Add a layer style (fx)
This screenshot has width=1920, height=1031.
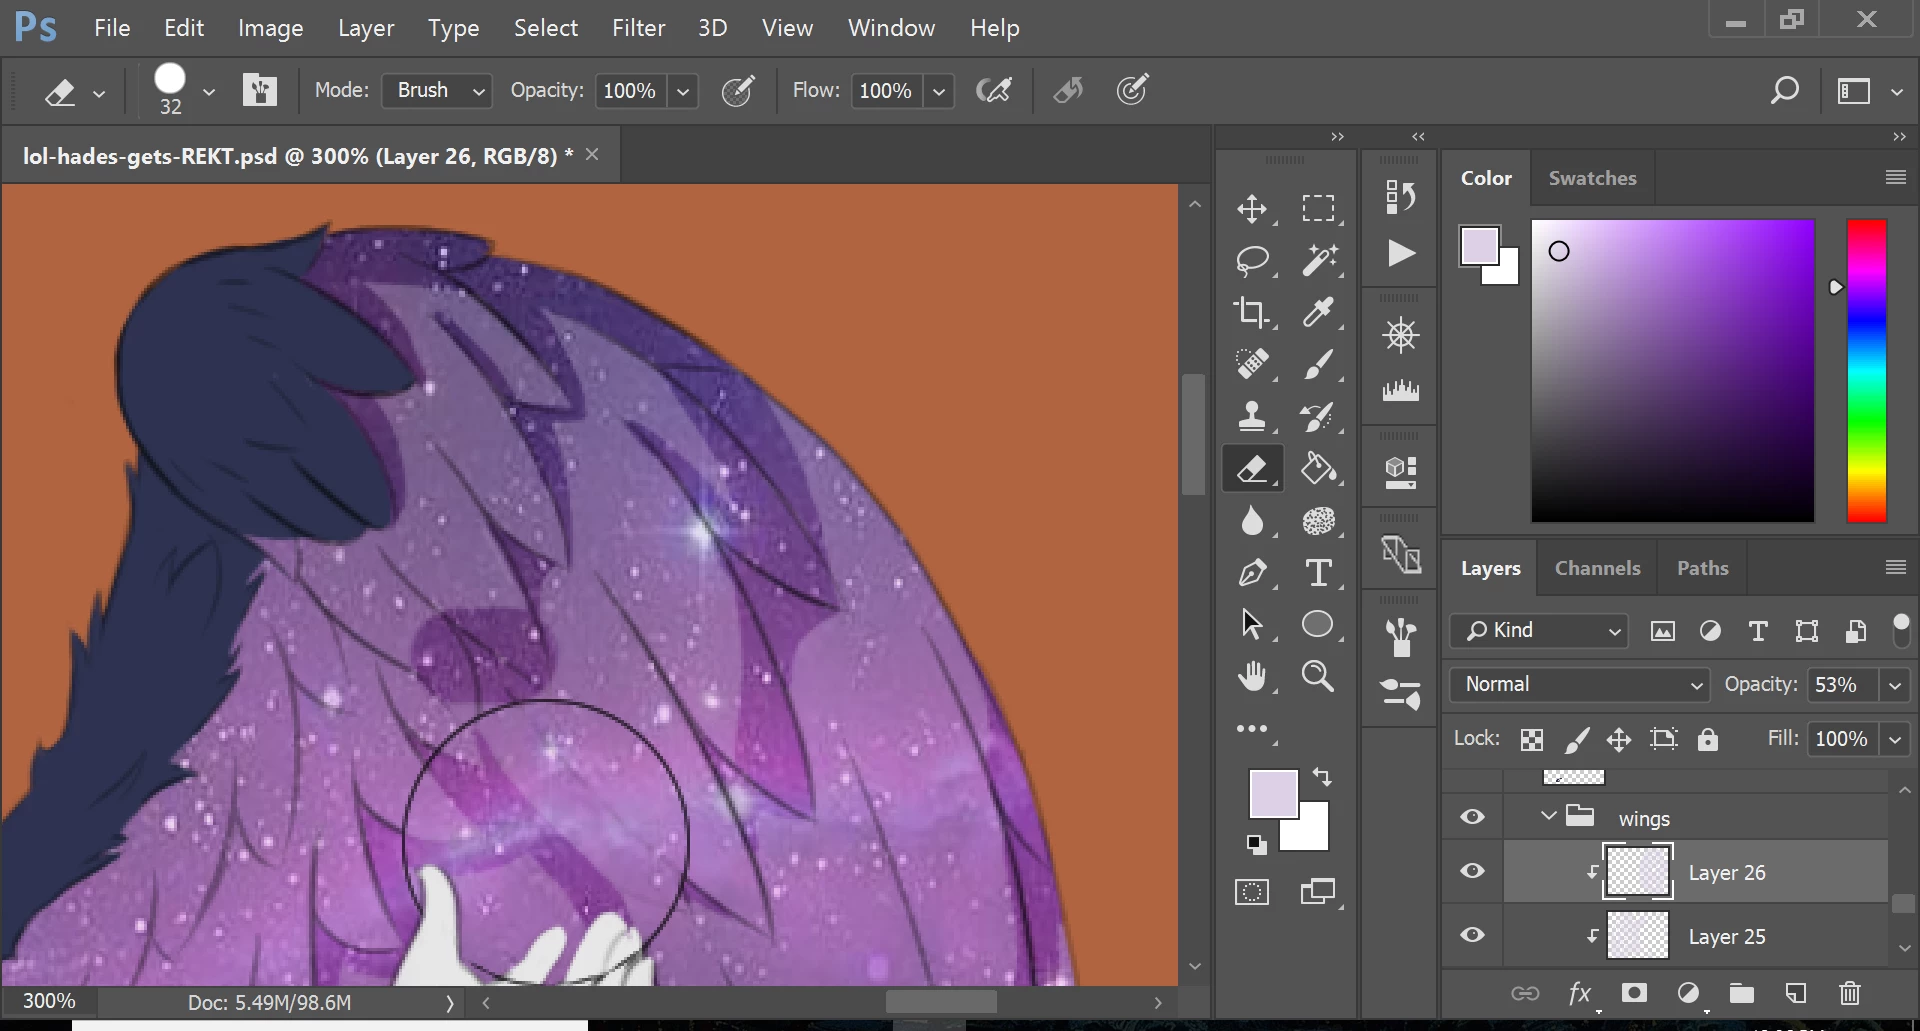pyautogui.click(x=1580, y=993)
